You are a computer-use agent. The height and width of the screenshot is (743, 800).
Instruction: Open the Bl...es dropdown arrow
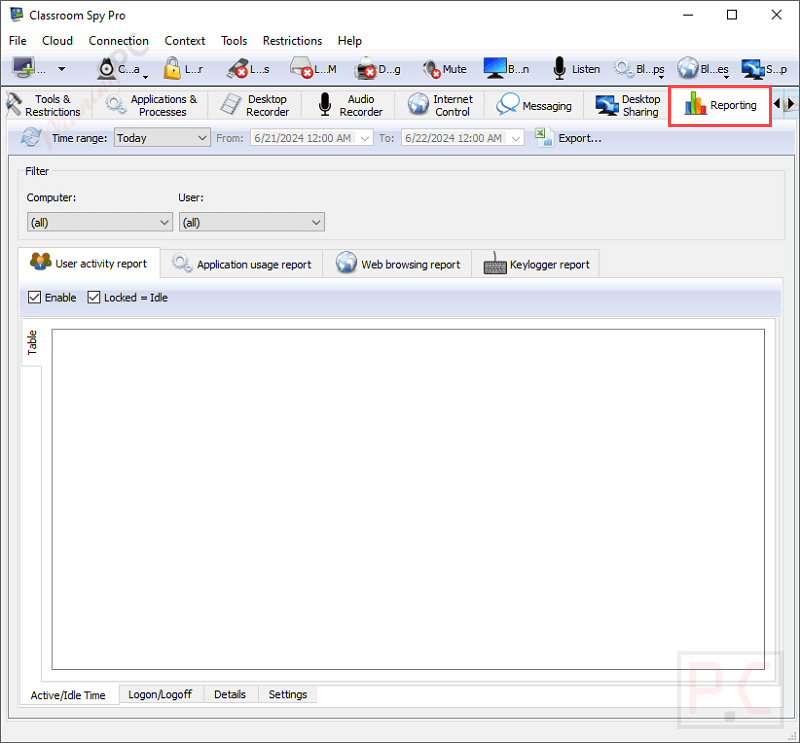point(726,77)
